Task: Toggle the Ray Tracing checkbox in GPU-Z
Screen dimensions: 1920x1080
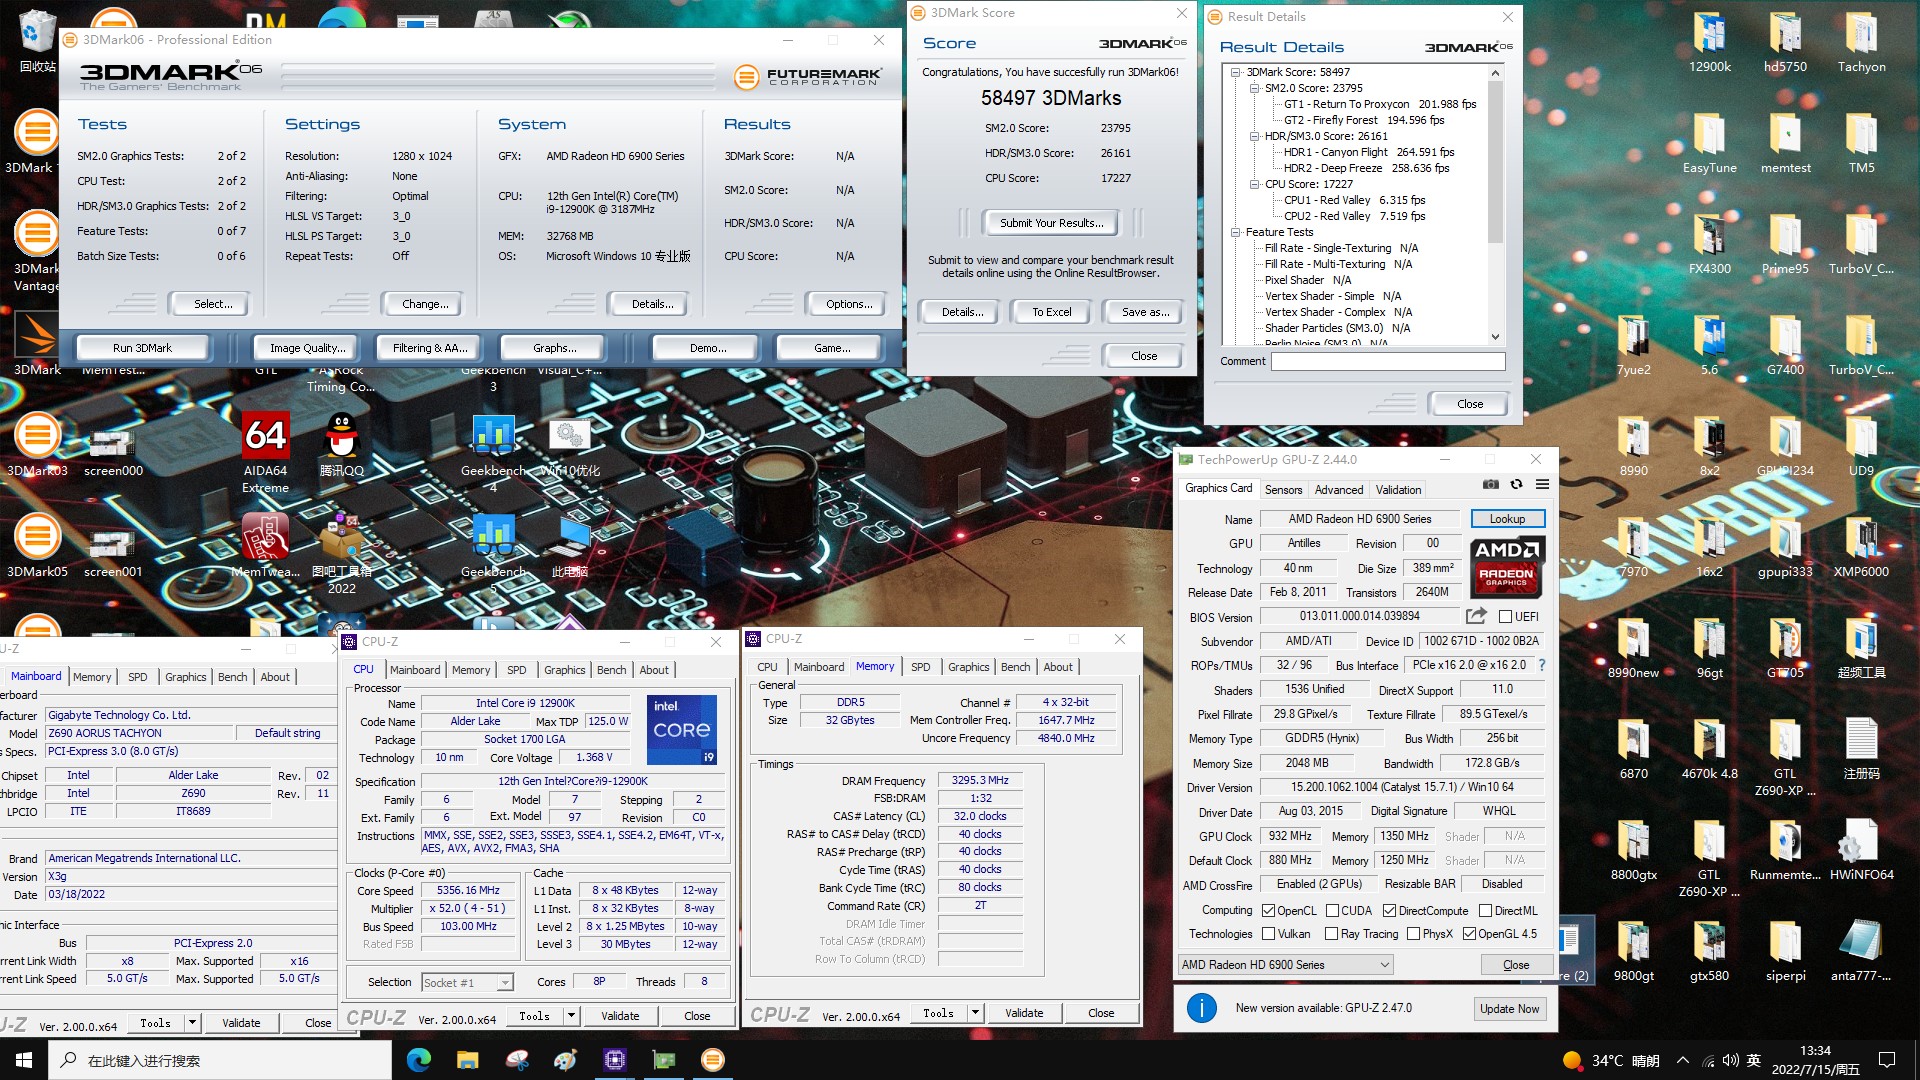Action: point(1331,934)
